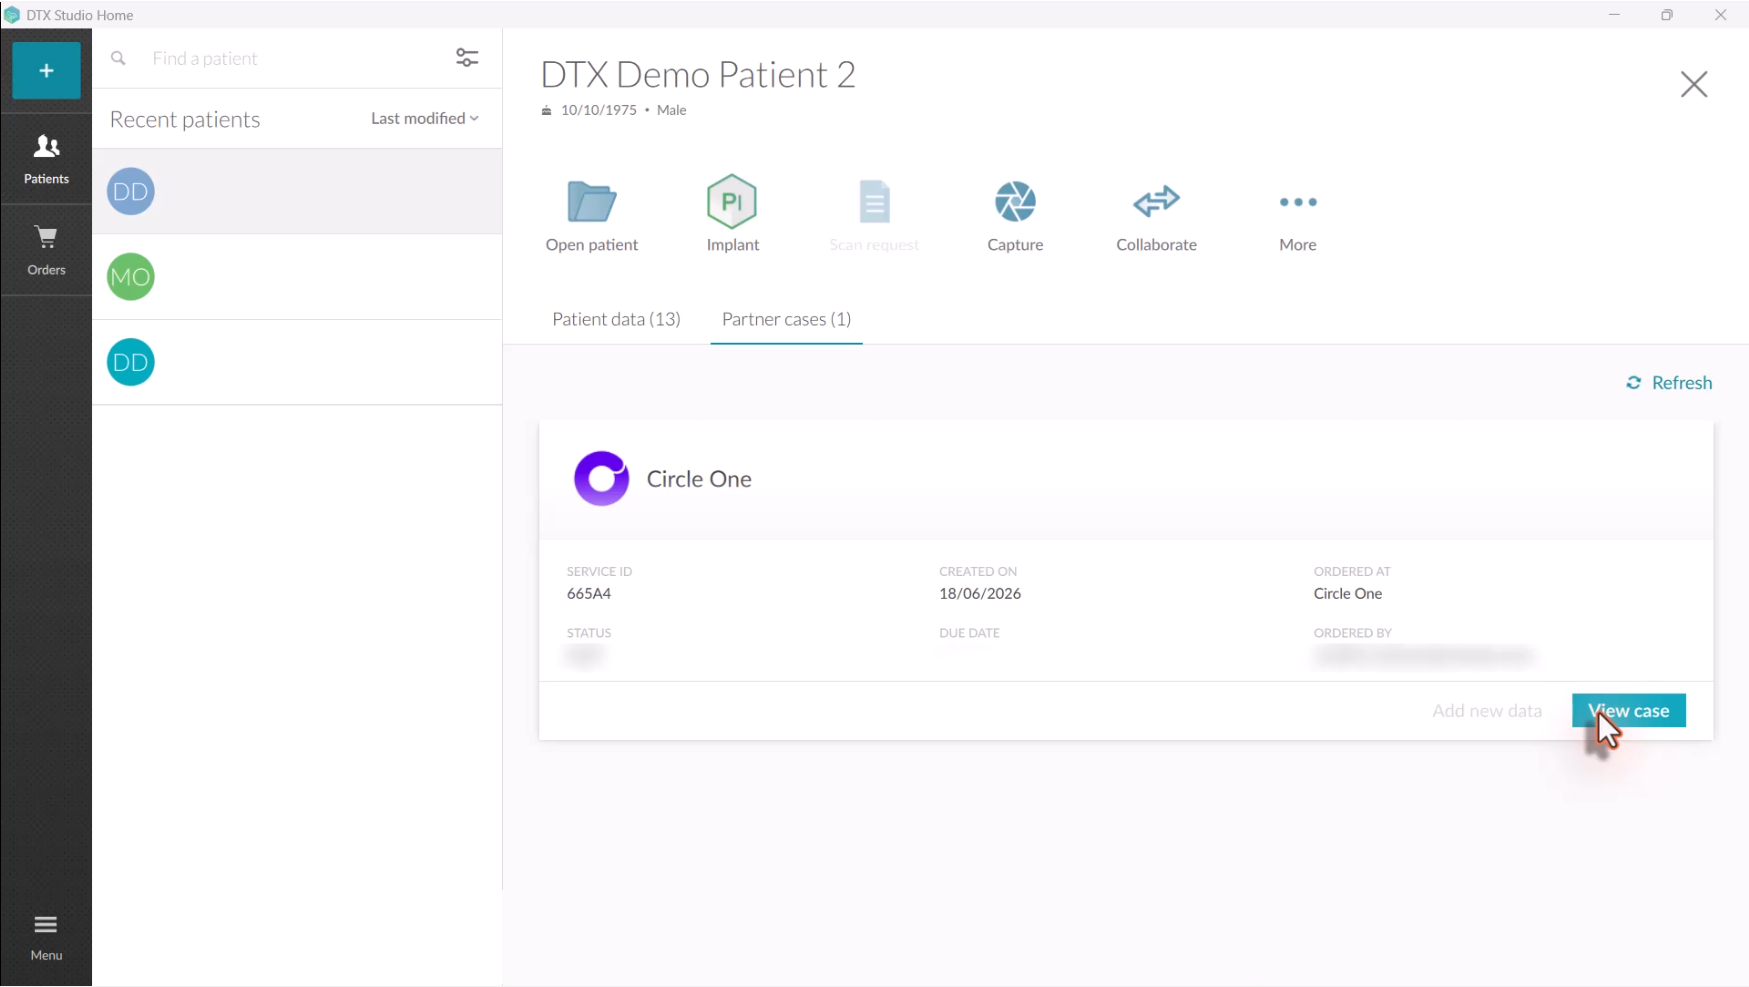1749x987 pixels.
Task: Click the service ID value 665A4
Action: point(589,594)
